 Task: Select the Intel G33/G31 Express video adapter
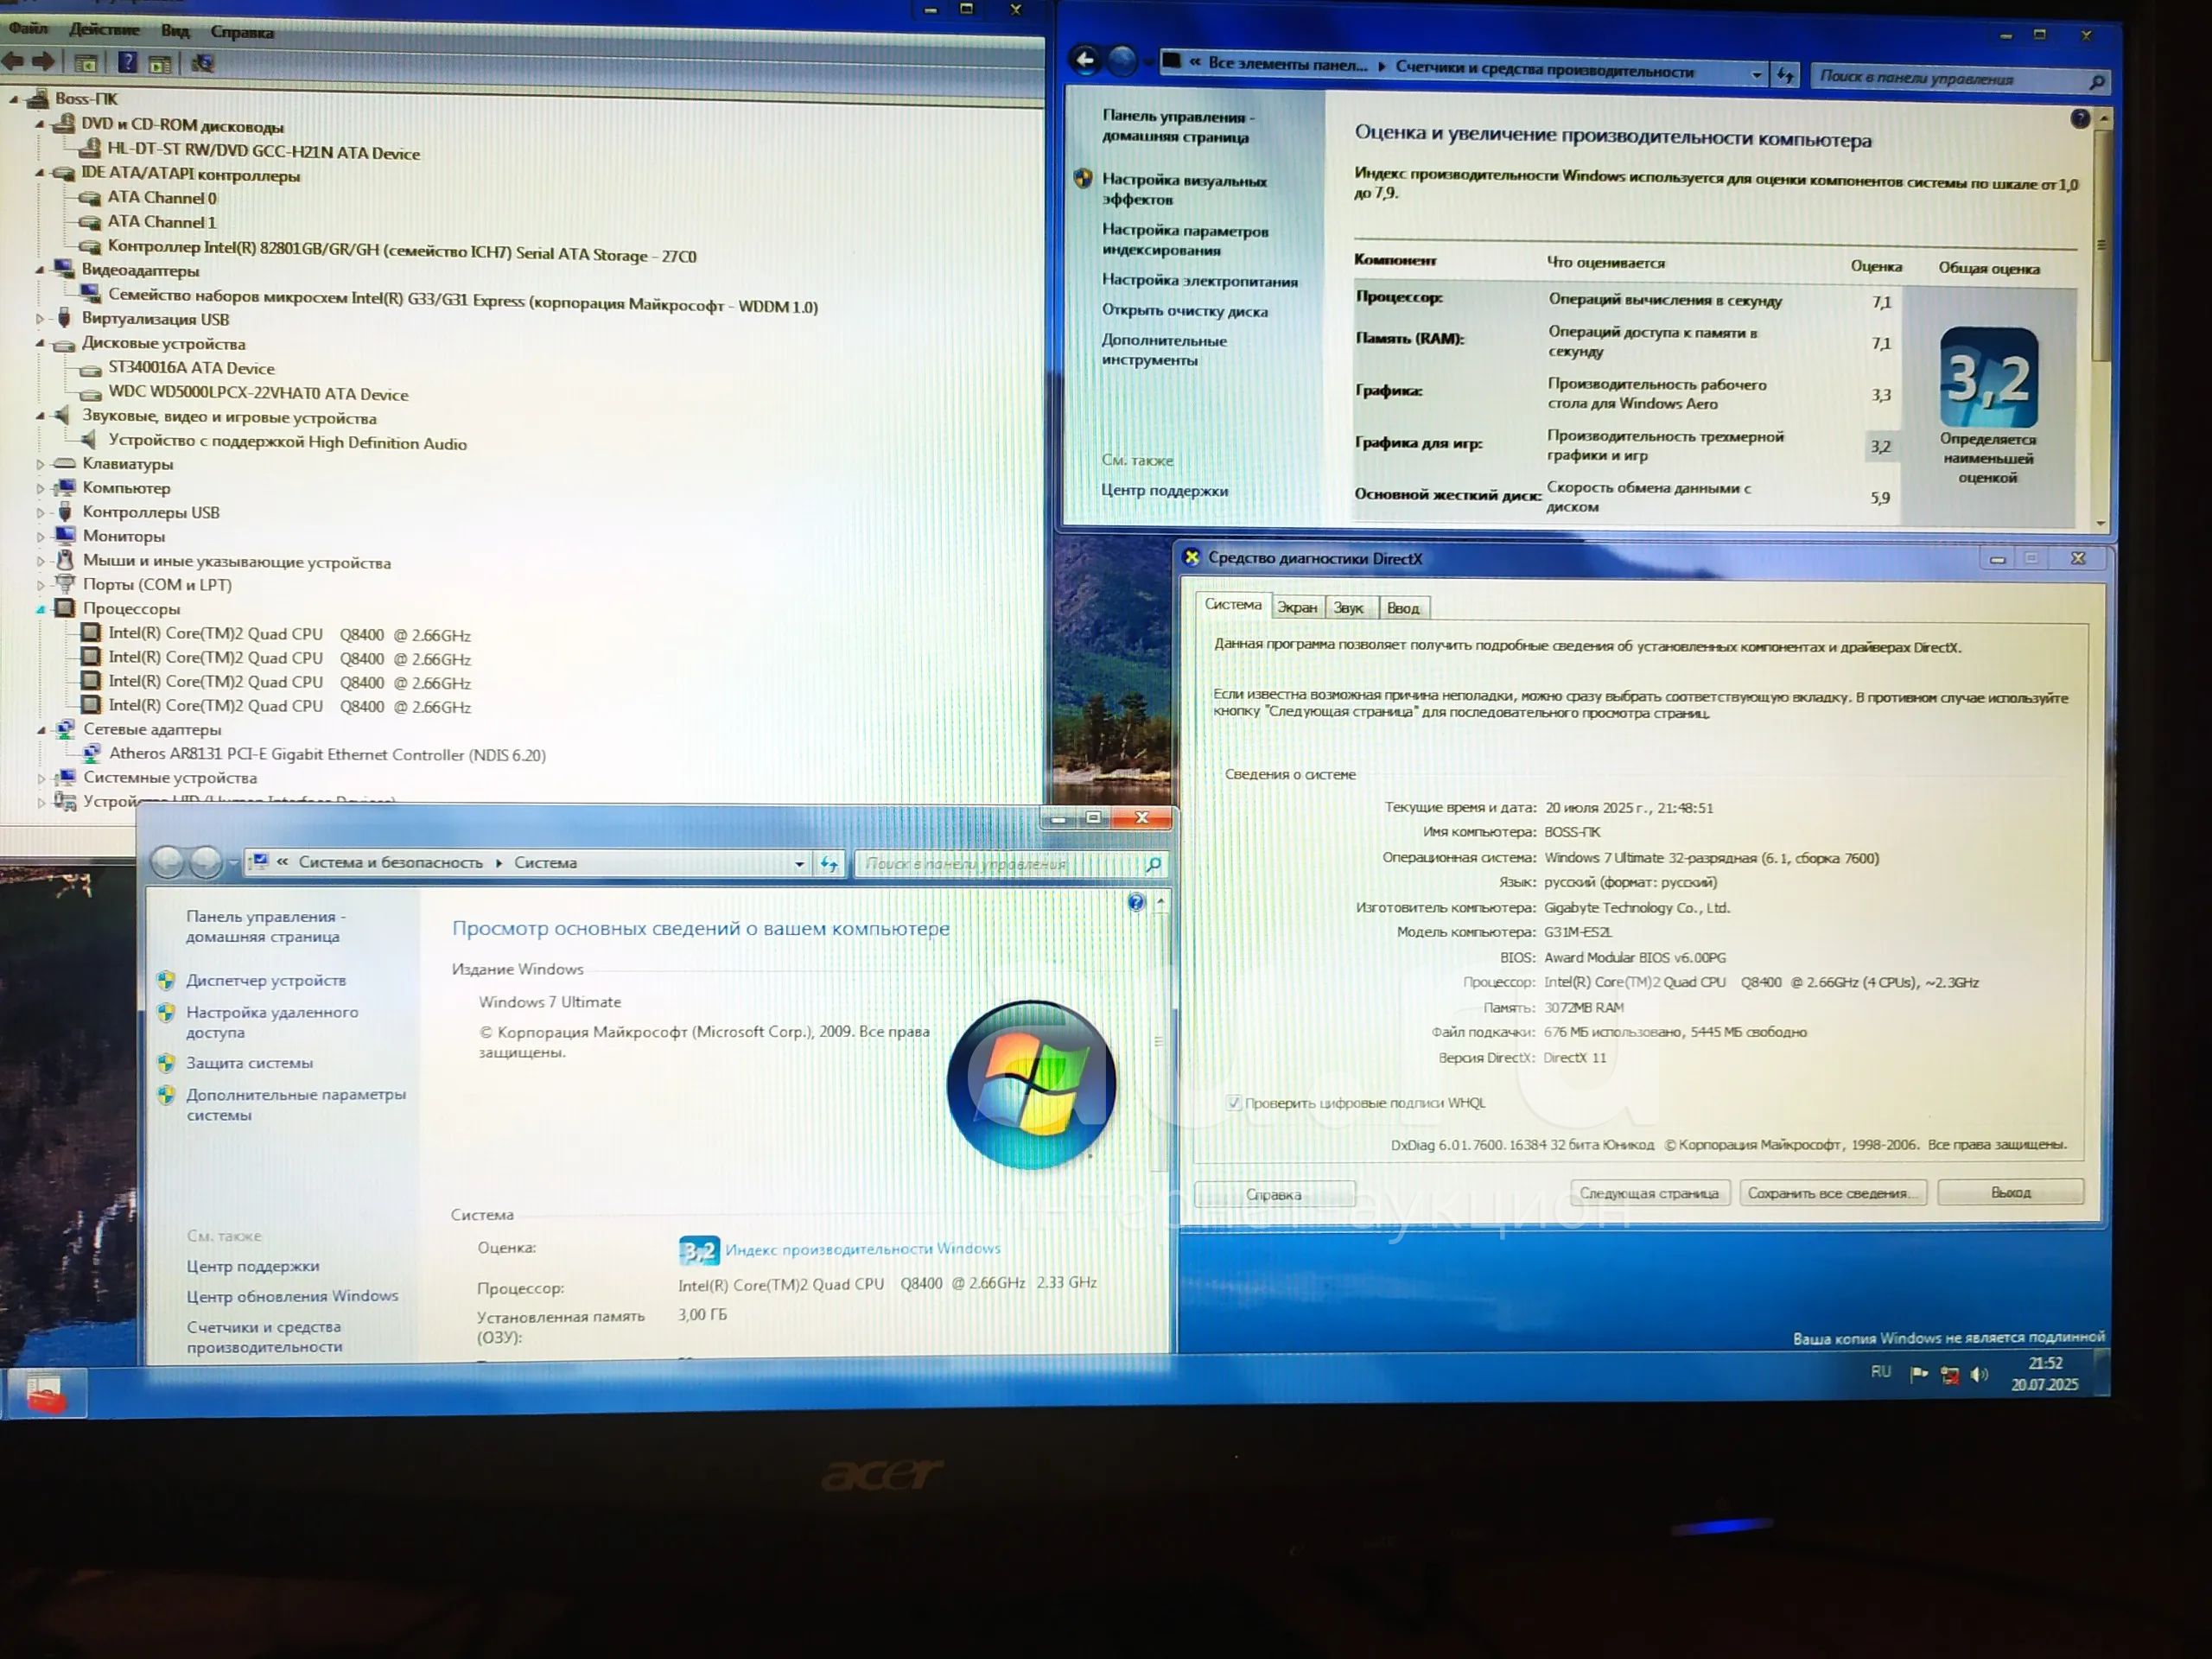(462, 301)
